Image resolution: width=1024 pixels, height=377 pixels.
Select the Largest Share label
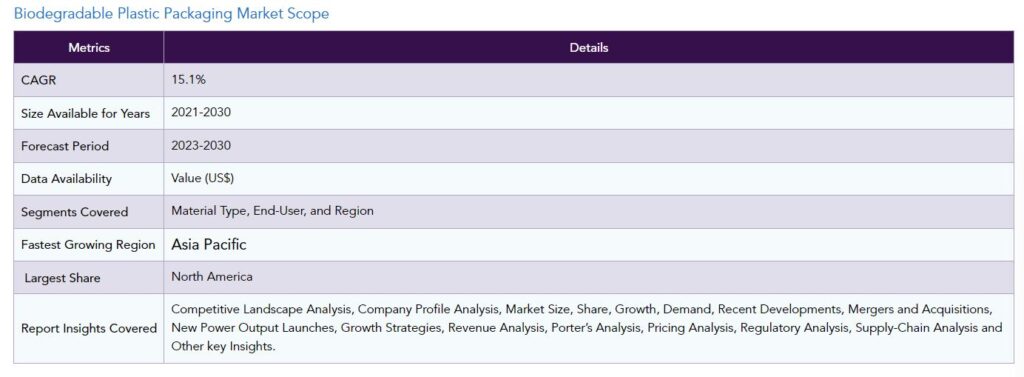point(63,278)
